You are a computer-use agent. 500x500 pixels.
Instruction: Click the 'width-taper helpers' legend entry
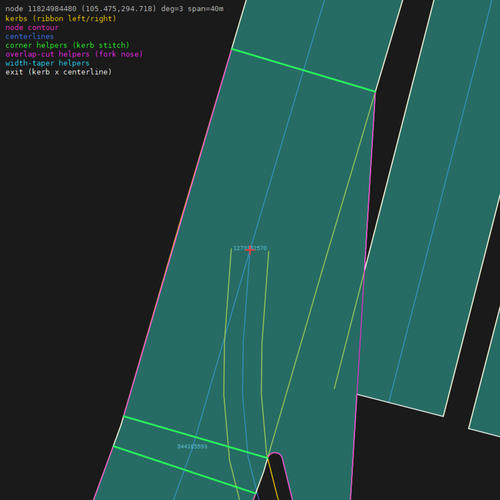click(47, 63)
